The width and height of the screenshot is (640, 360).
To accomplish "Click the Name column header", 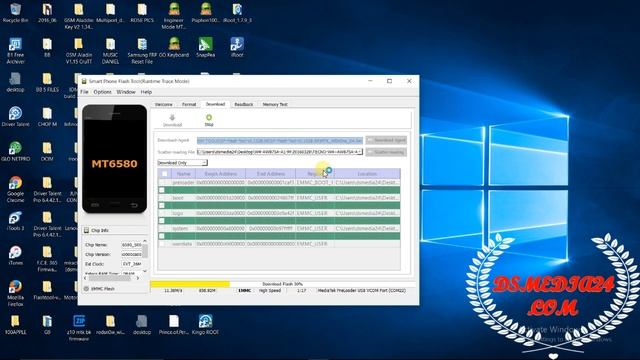I will [183, 174].
